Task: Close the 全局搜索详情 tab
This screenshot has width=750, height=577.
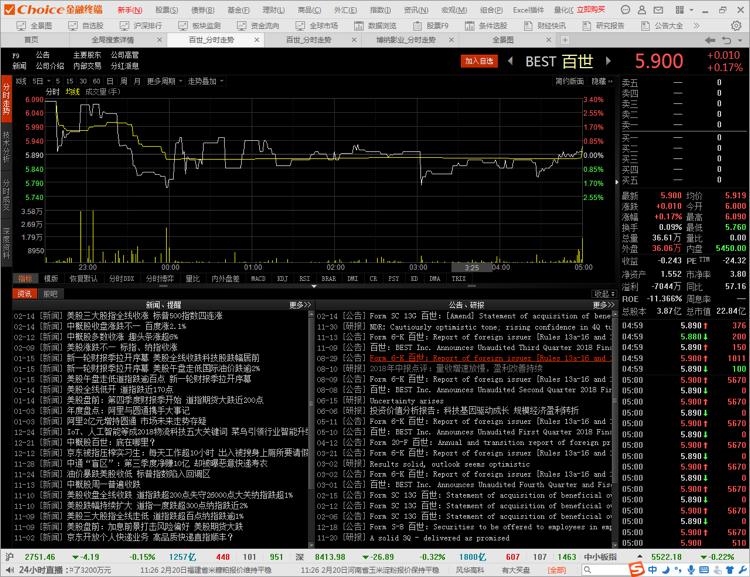Action: click(159, 40)
